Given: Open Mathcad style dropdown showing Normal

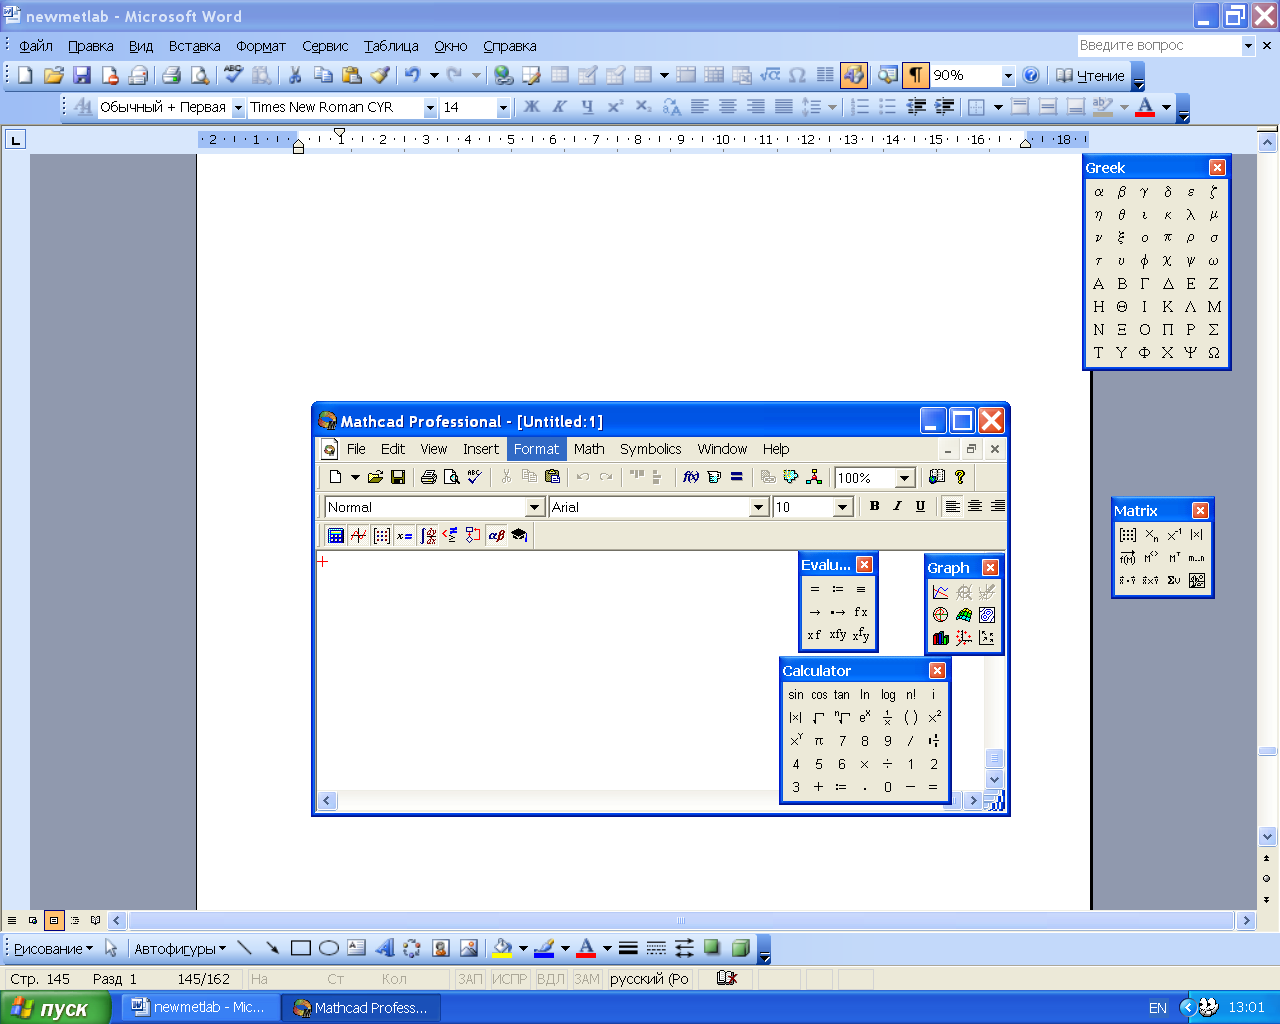Looking at the screenshot, I should click(x=535, y=508).
